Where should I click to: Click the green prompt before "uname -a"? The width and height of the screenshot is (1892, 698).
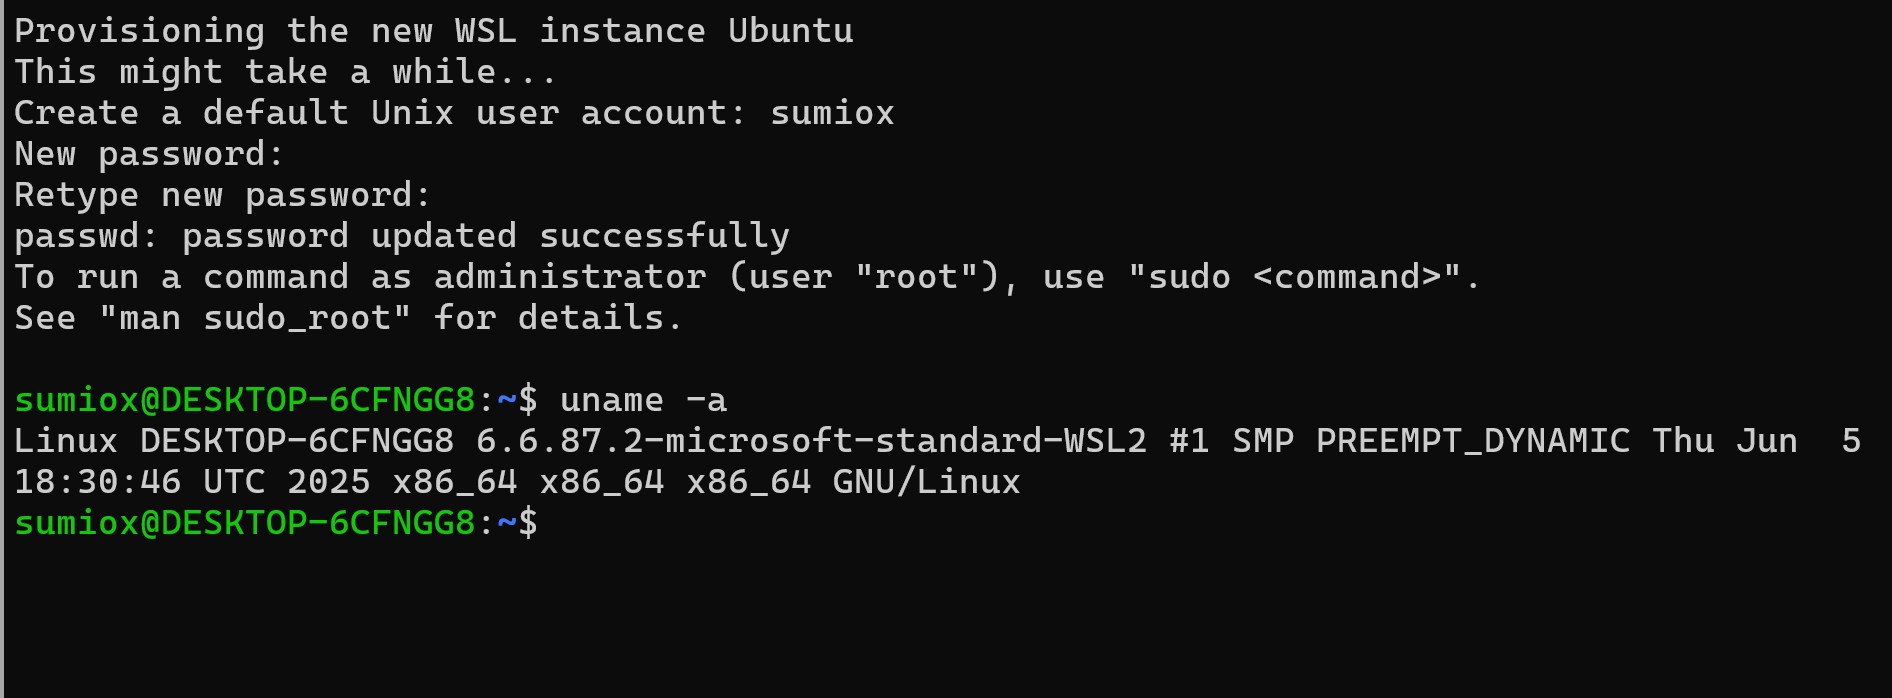244,400
